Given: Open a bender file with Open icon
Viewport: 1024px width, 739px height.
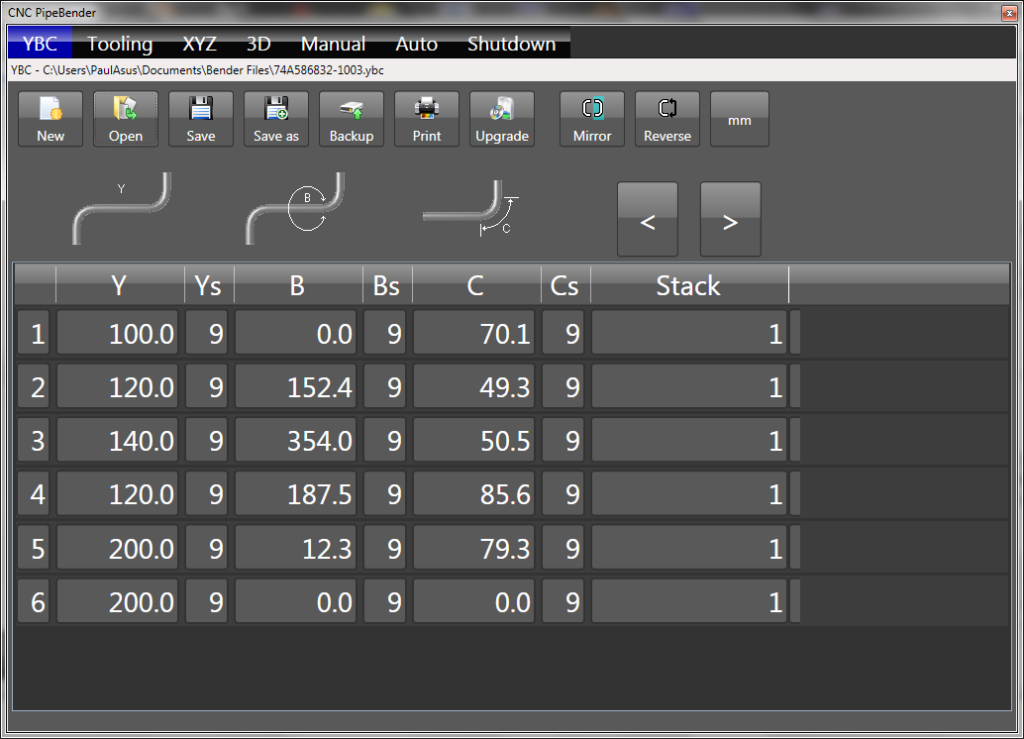Looking at the screenshot, I should (126, 119).
